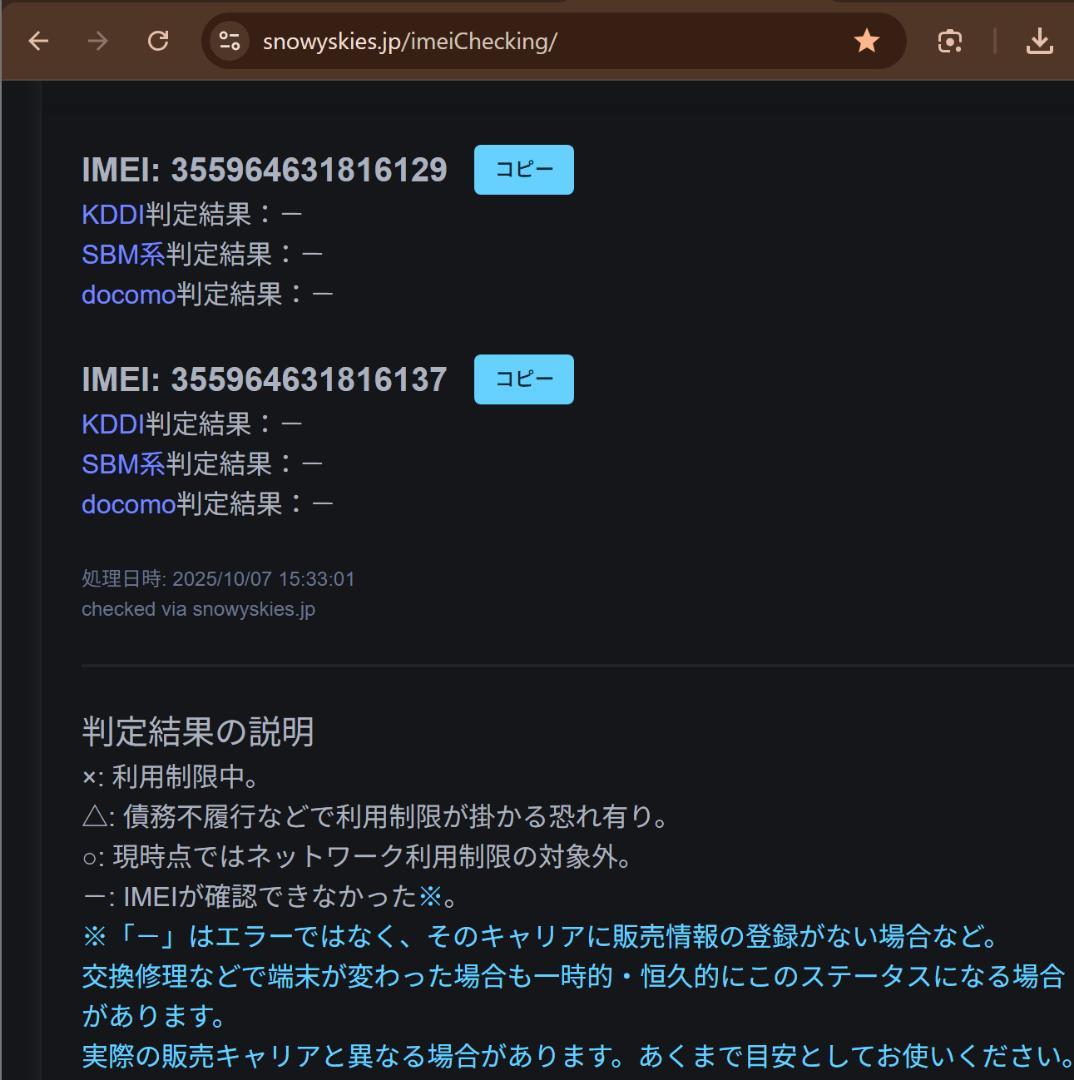
Task: Open the docomo link under the second IMEI
Action: [x=126, y=504]
